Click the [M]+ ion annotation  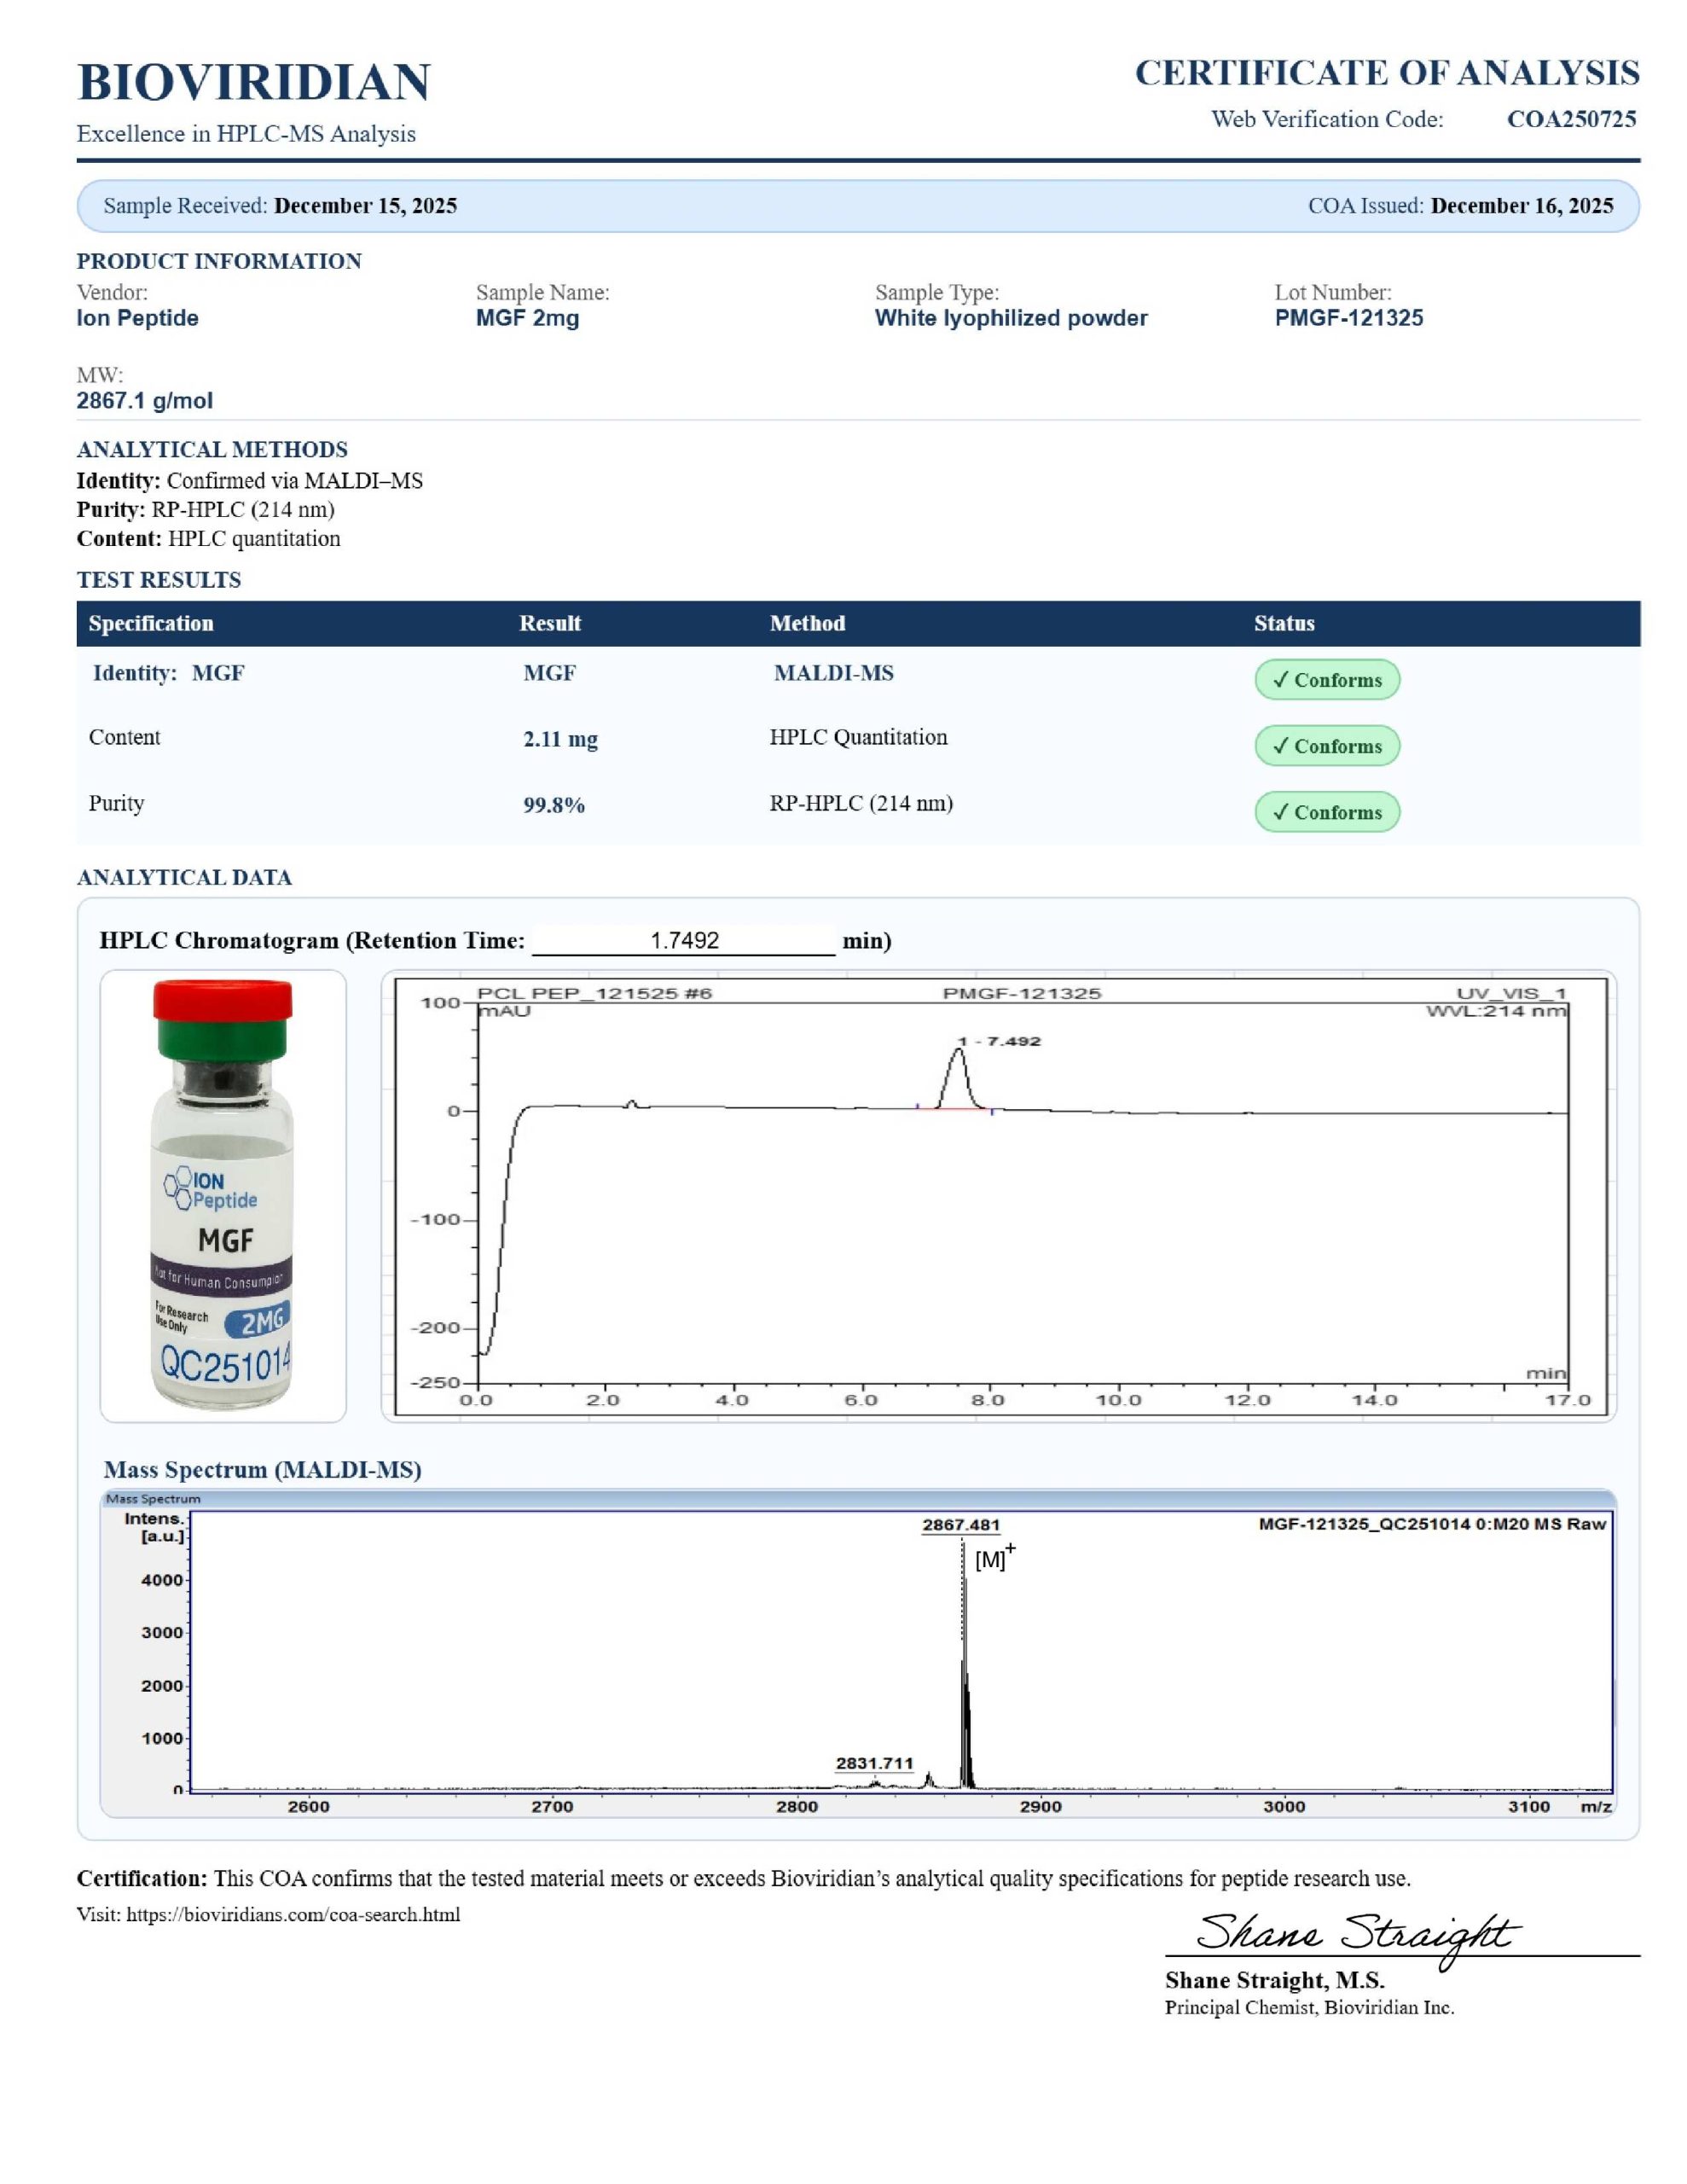tap(993, 1558)
